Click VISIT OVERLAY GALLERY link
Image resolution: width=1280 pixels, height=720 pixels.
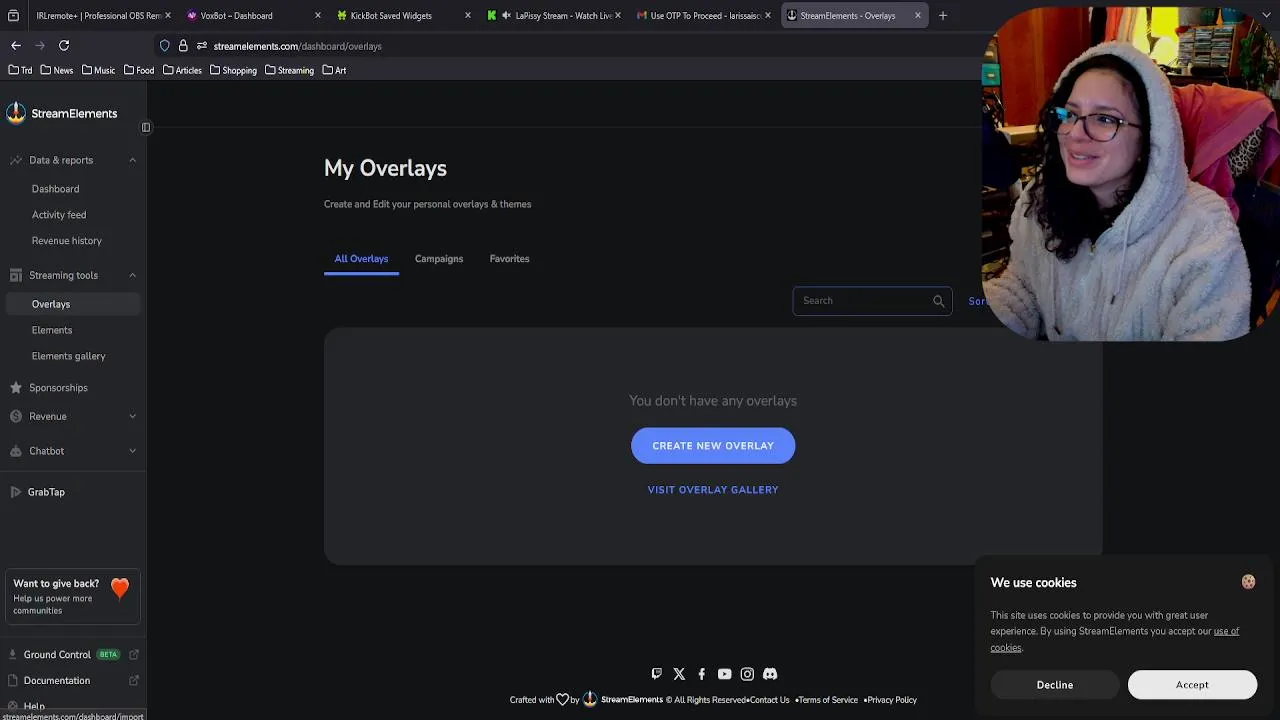click(x=713, y=490)
